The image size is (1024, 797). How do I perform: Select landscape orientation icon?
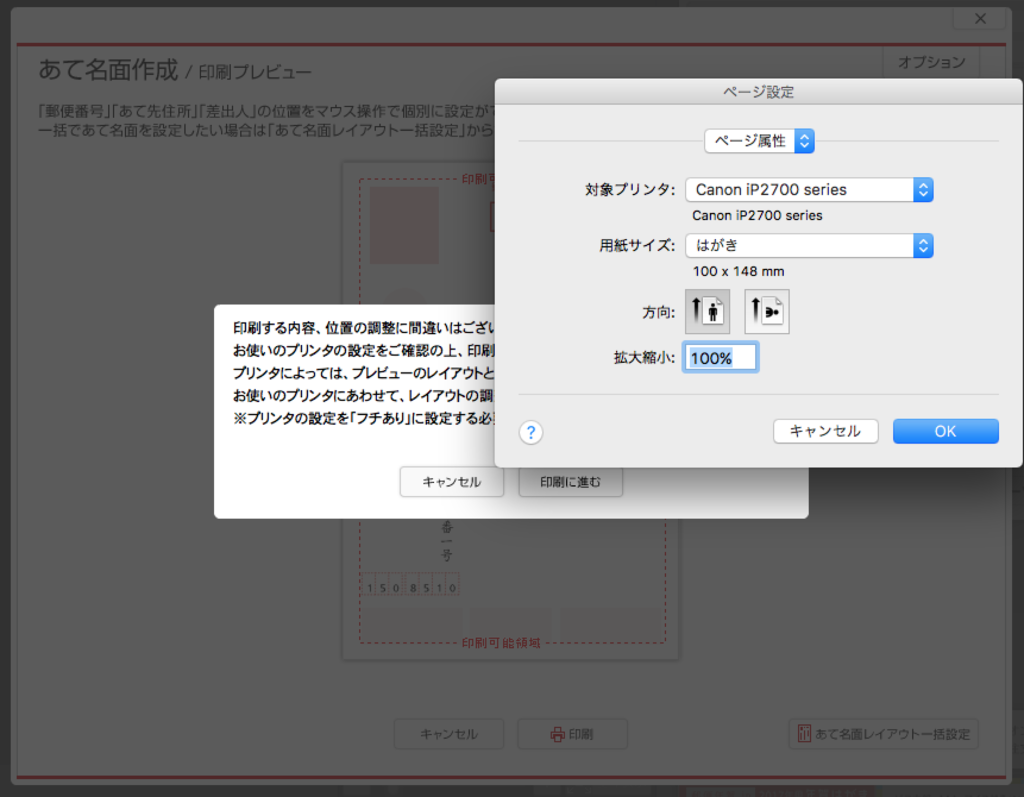pyautogui.click(x=767, y=312)
